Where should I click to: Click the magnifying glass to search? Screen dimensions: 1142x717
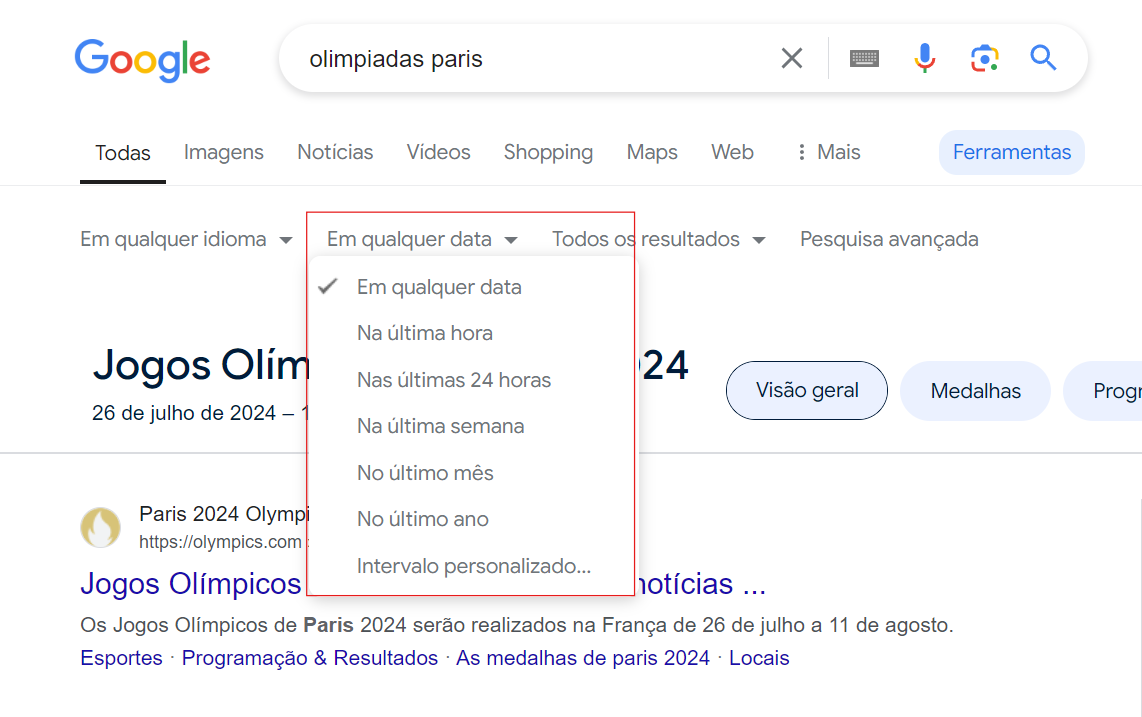[1043, 58]
